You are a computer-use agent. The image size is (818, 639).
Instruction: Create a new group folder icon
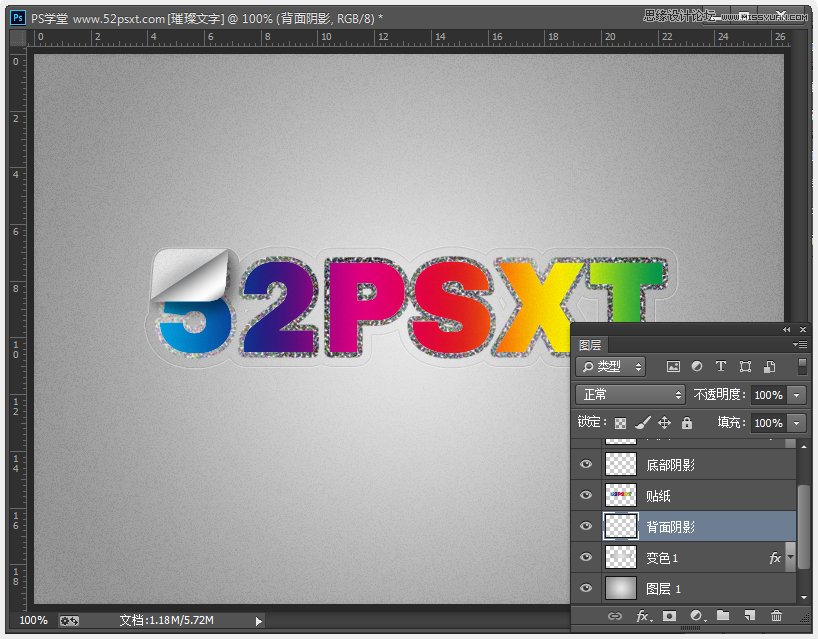coord(723,616)
